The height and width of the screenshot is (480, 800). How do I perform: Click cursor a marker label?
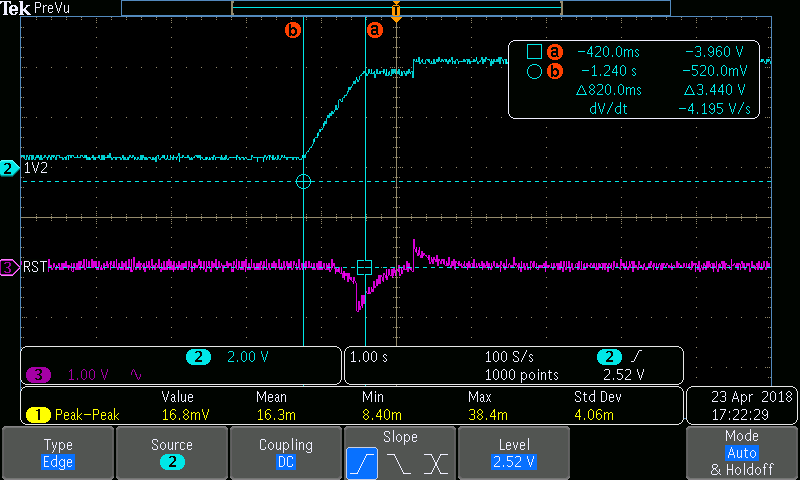[374, 30]
